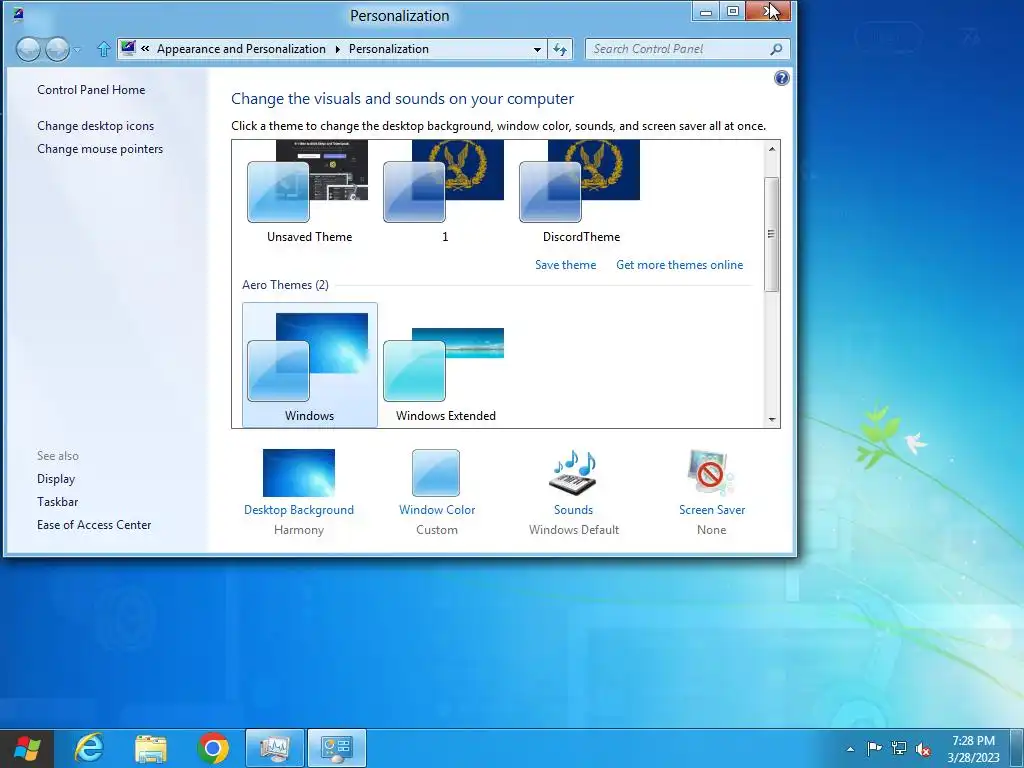
Task: Click the network tray icon
Action: (x=899, y=748)
